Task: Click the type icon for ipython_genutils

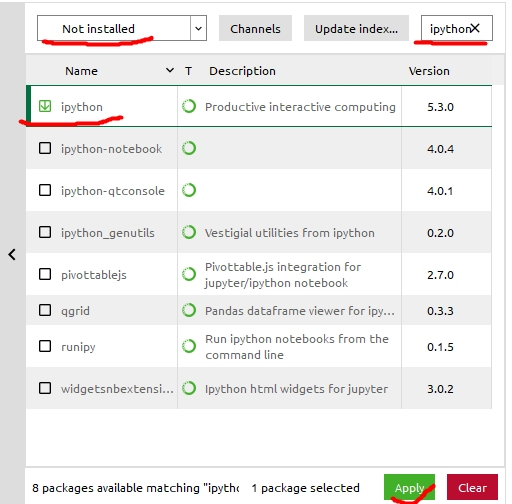Action: pos(189,232)
